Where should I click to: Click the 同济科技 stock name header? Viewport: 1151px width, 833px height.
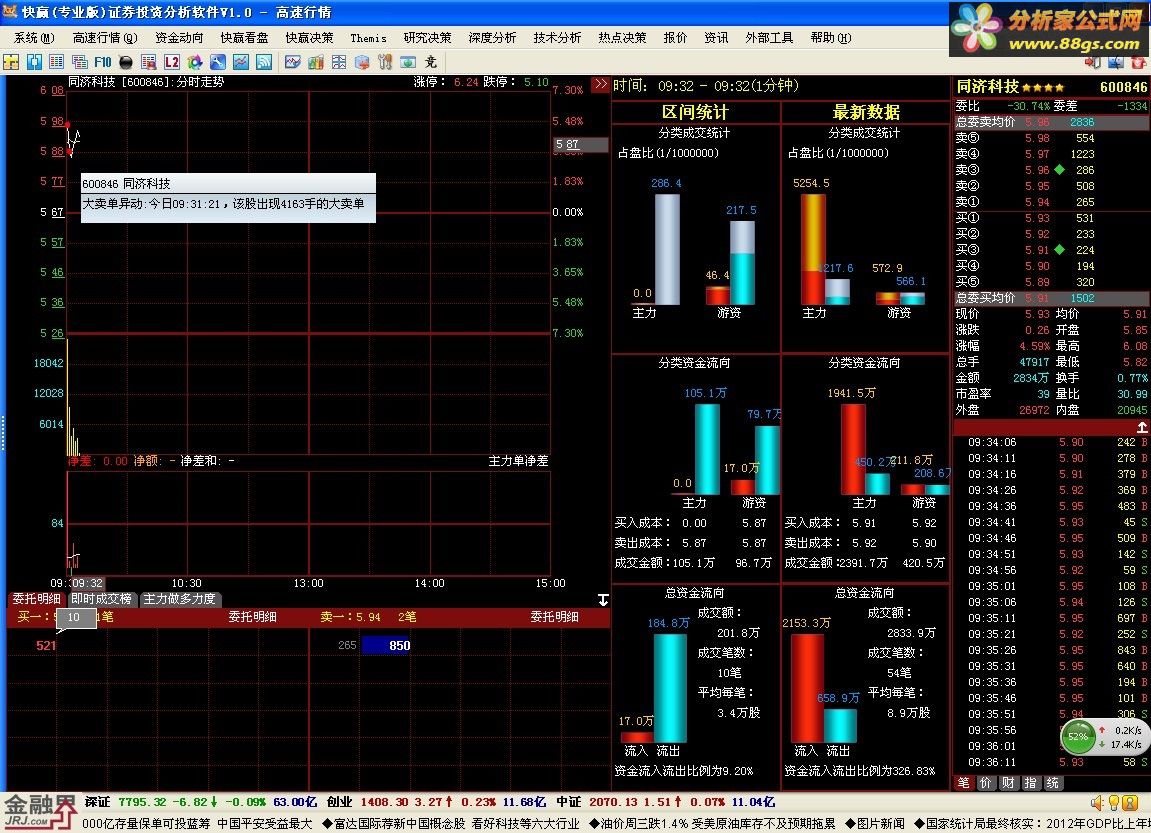click(x=987, y=87)
